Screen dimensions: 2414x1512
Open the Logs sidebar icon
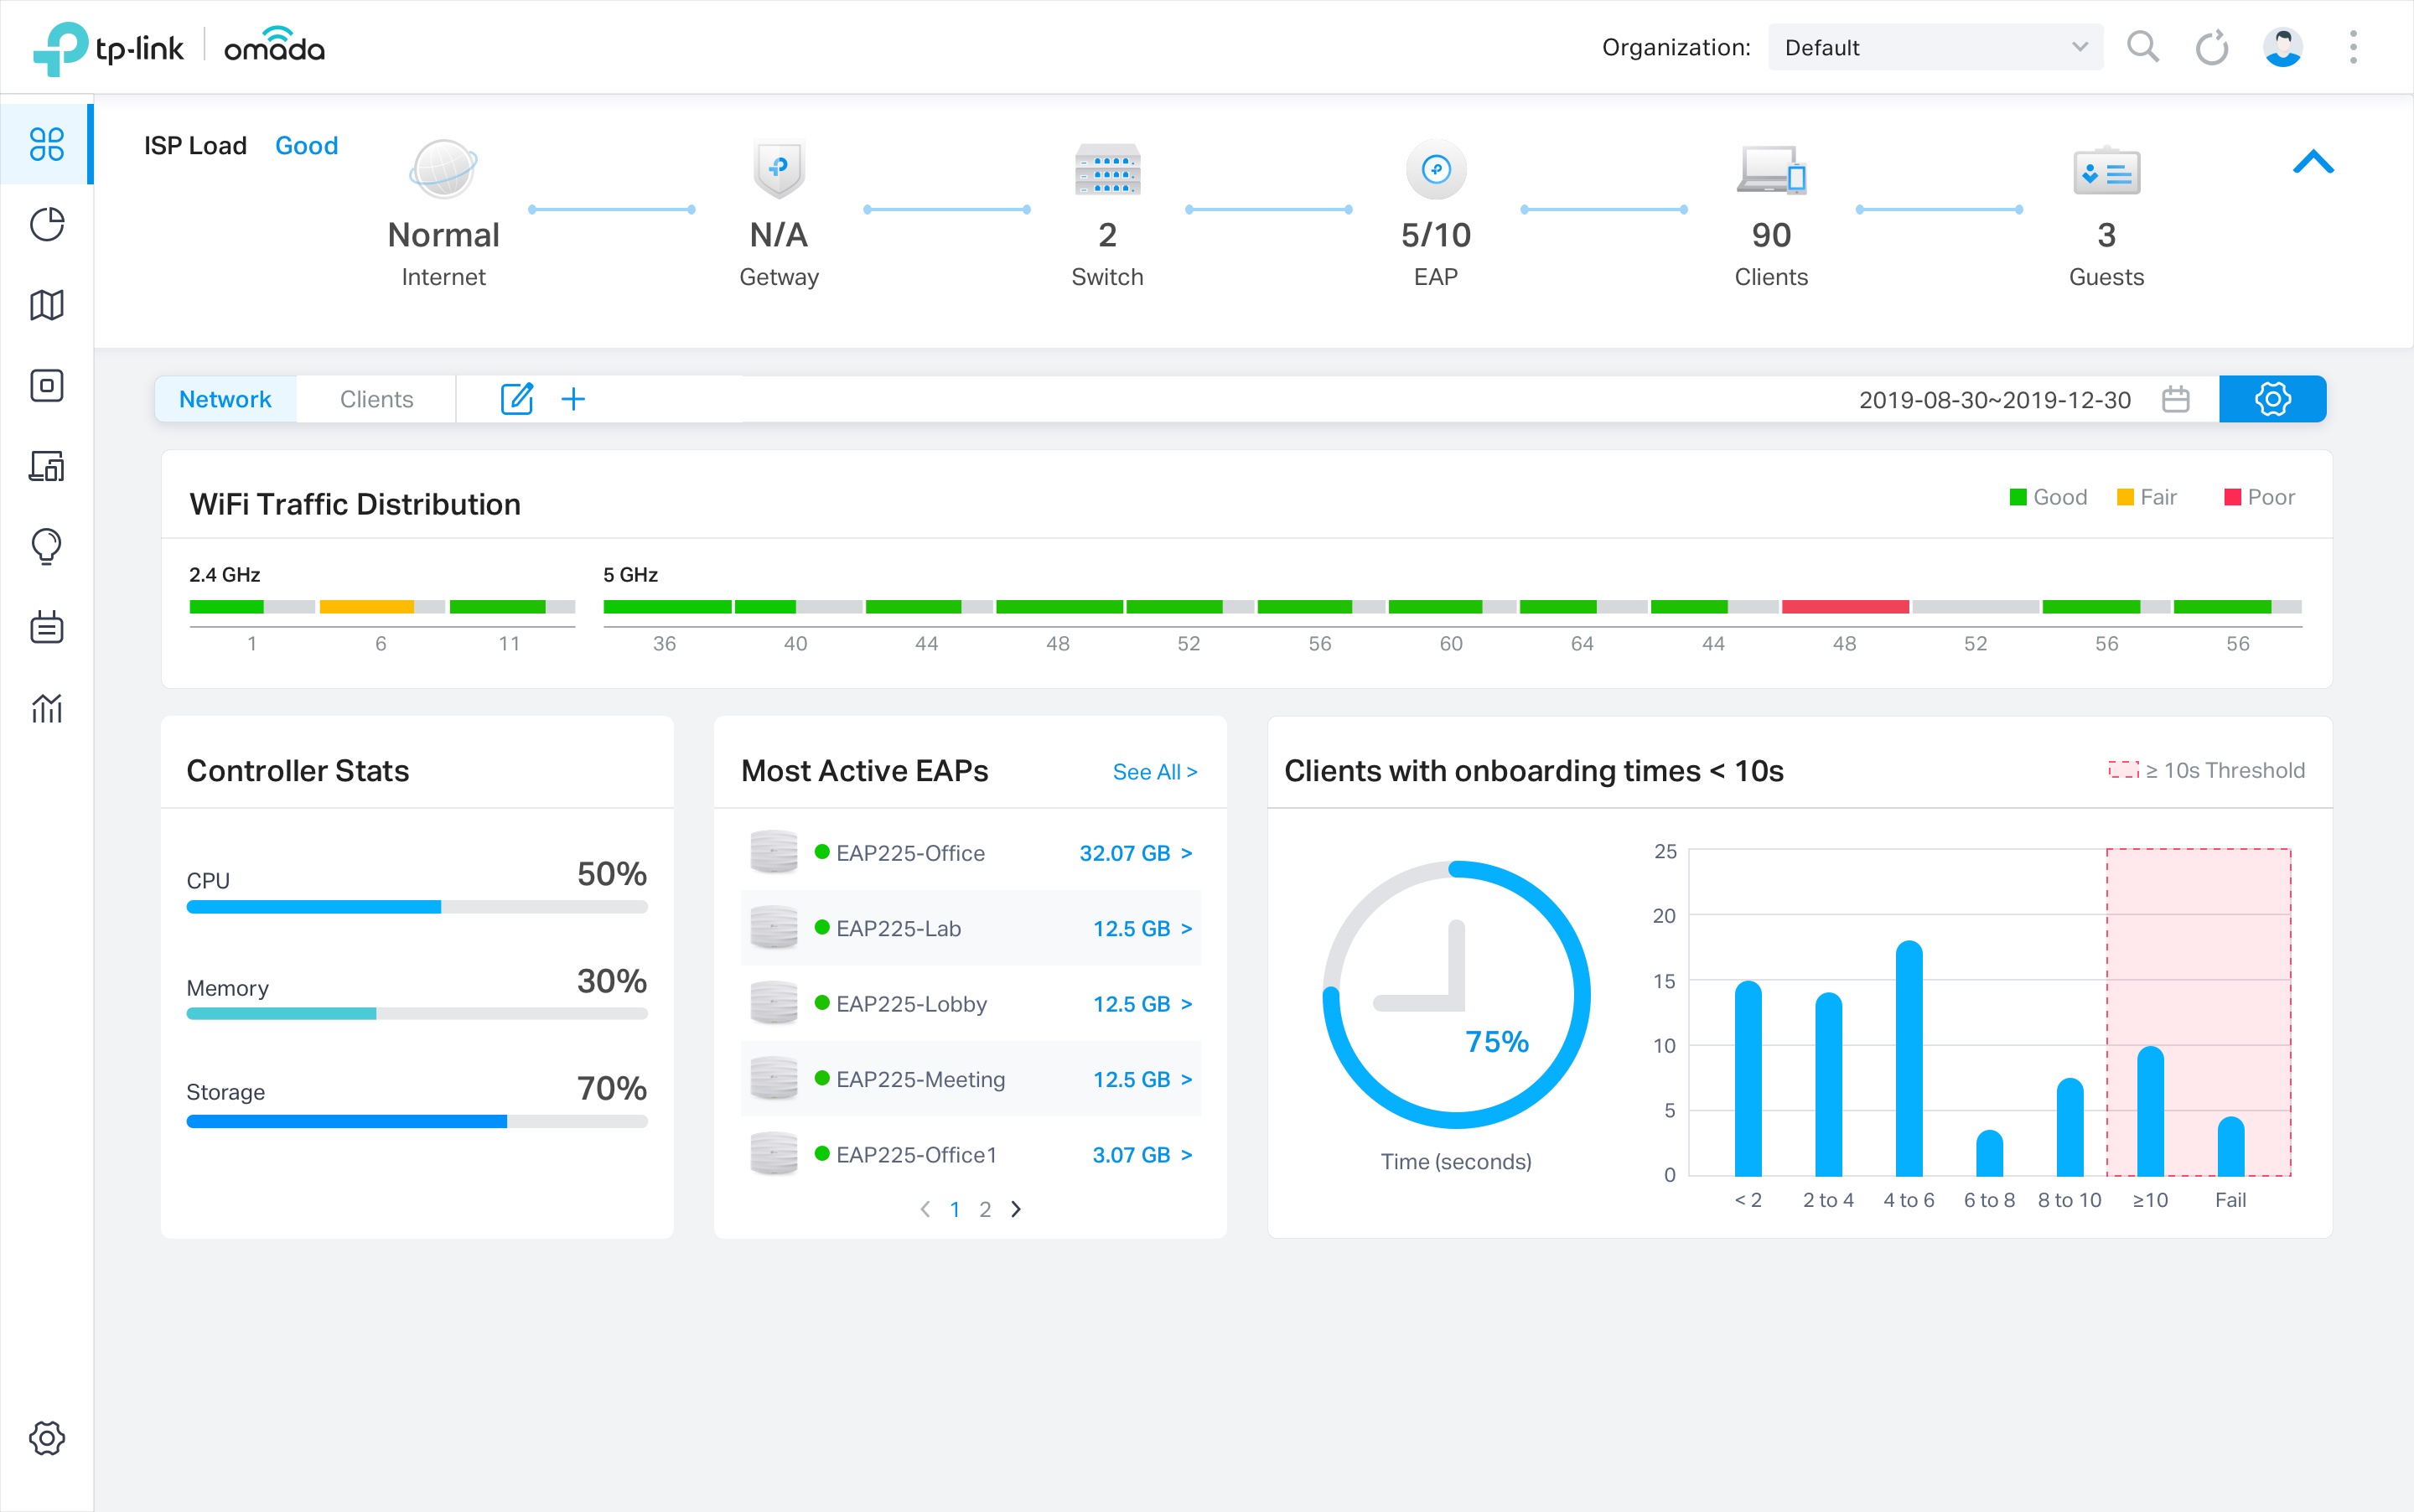47,627
